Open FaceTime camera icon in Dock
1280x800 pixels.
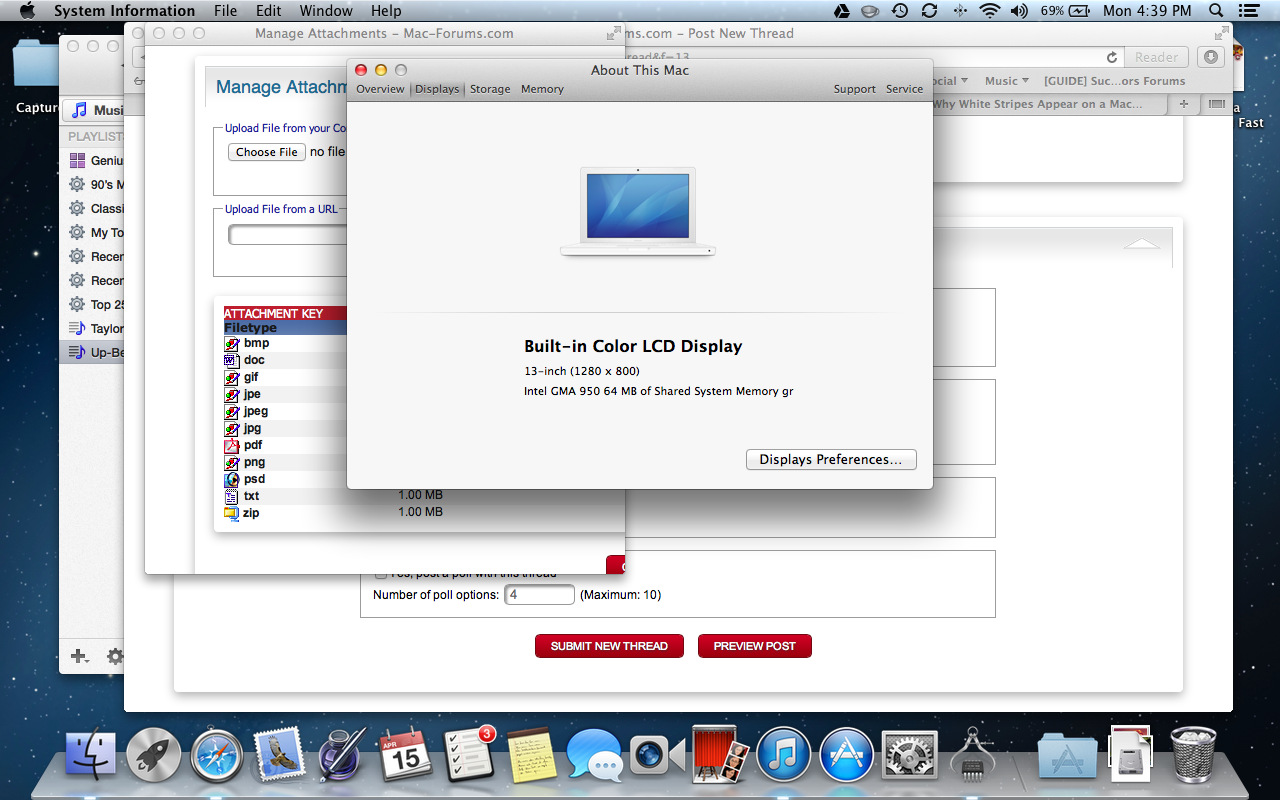pyautogui.click(x=657, y=757)
